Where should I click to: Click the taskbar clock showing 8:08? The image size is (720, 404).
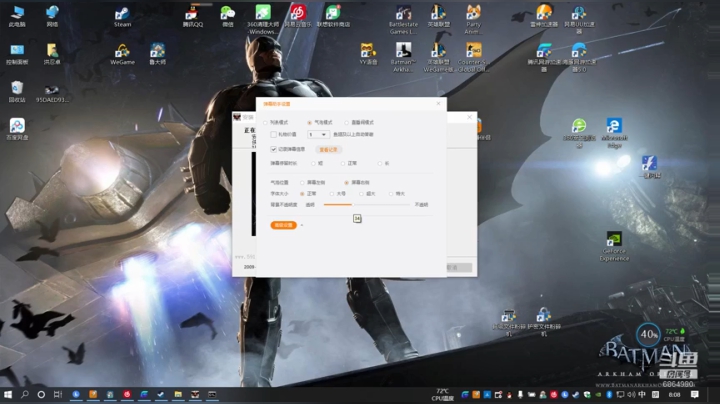coord(674,394)
